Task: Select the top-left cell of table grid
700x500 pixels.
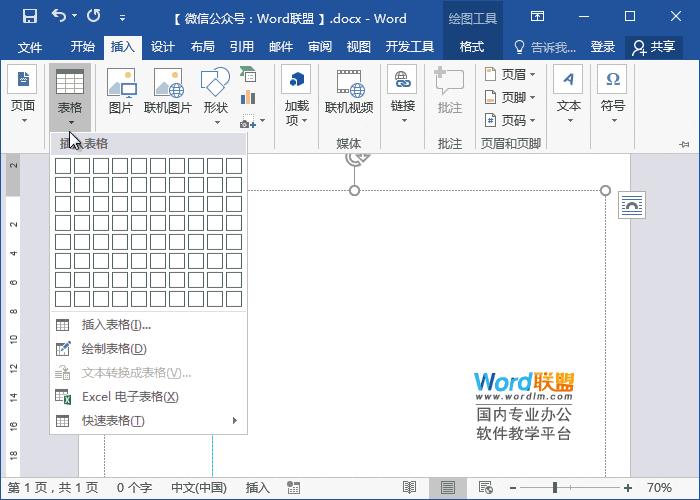Action: click(63, 166)
